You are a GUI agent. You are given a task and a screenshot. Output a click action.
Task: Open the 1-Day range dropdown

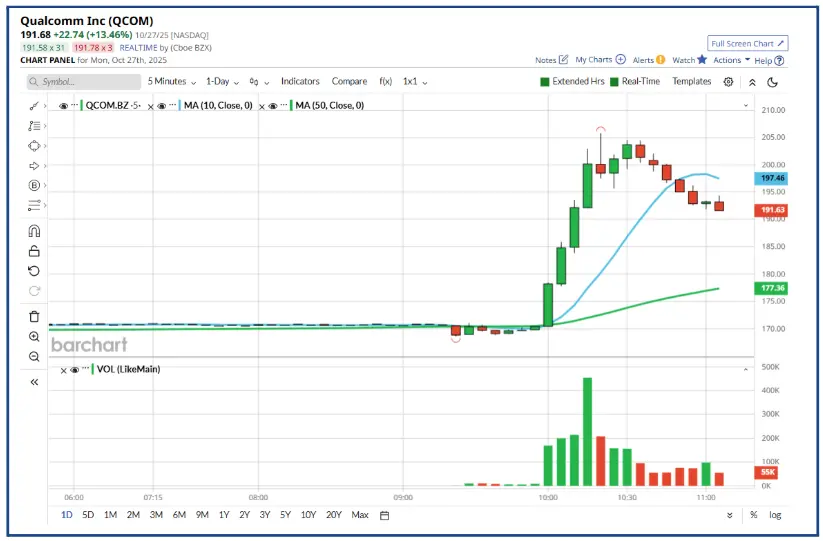pyautogui.click(x=222, y=82)
